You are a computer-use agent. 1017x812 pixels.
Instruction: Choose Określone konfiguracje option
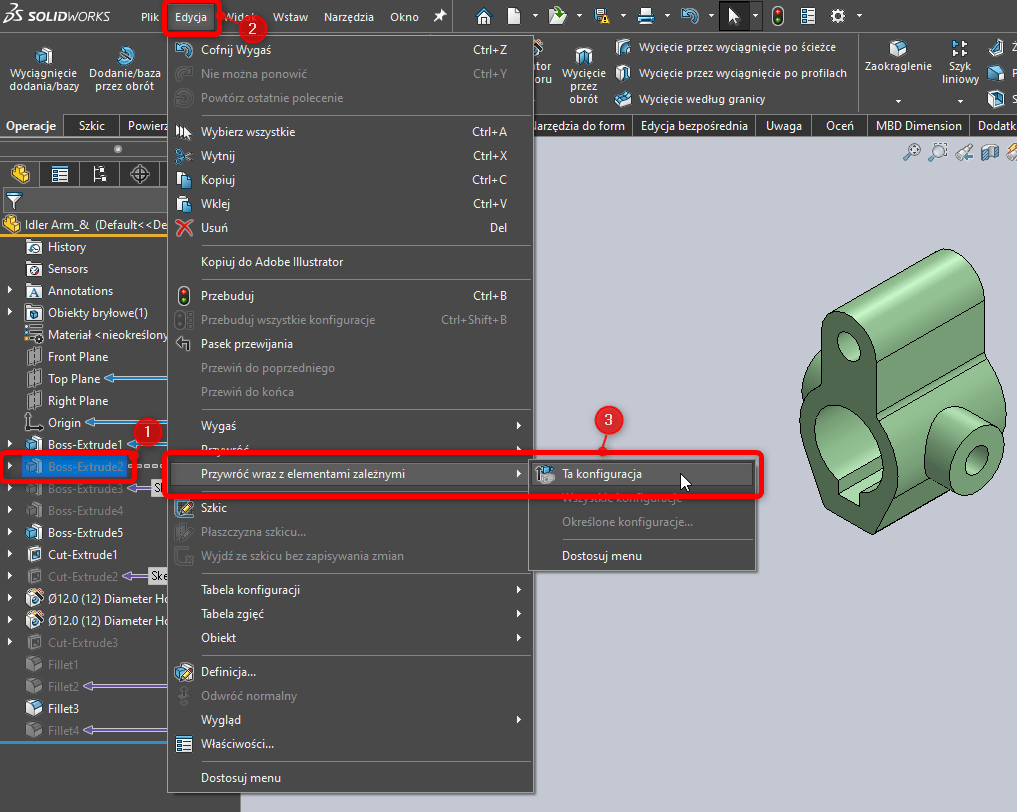tap(627, 521)
